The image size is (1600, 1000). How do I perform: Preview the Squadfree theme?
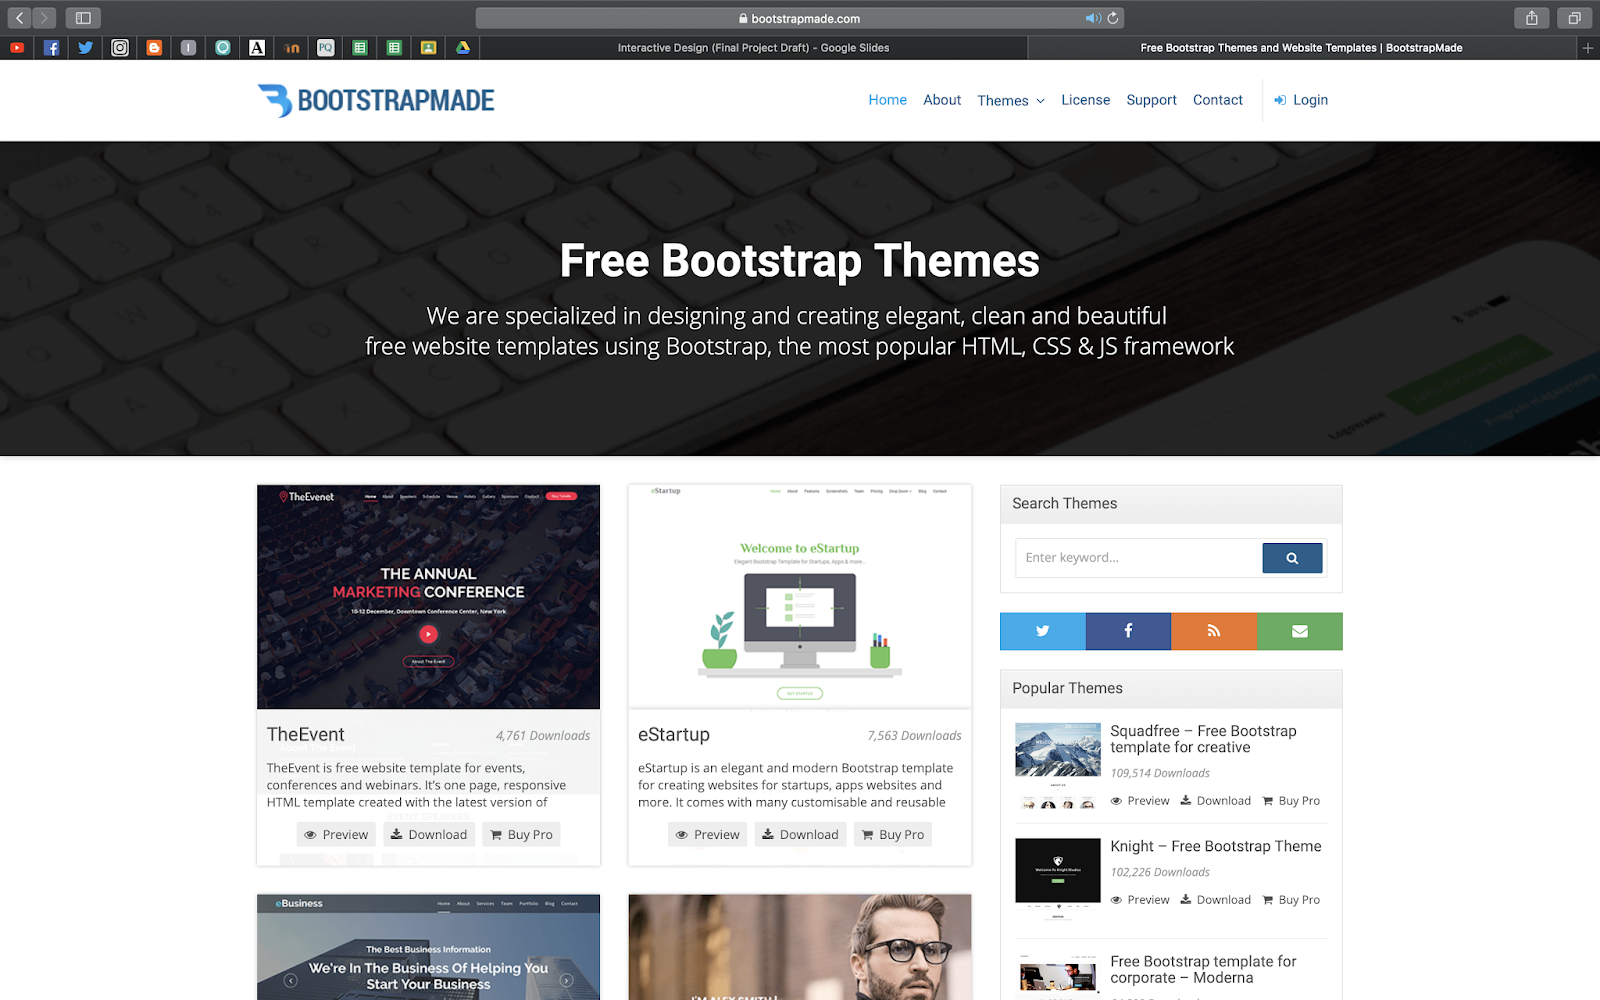pos(1140,801)
